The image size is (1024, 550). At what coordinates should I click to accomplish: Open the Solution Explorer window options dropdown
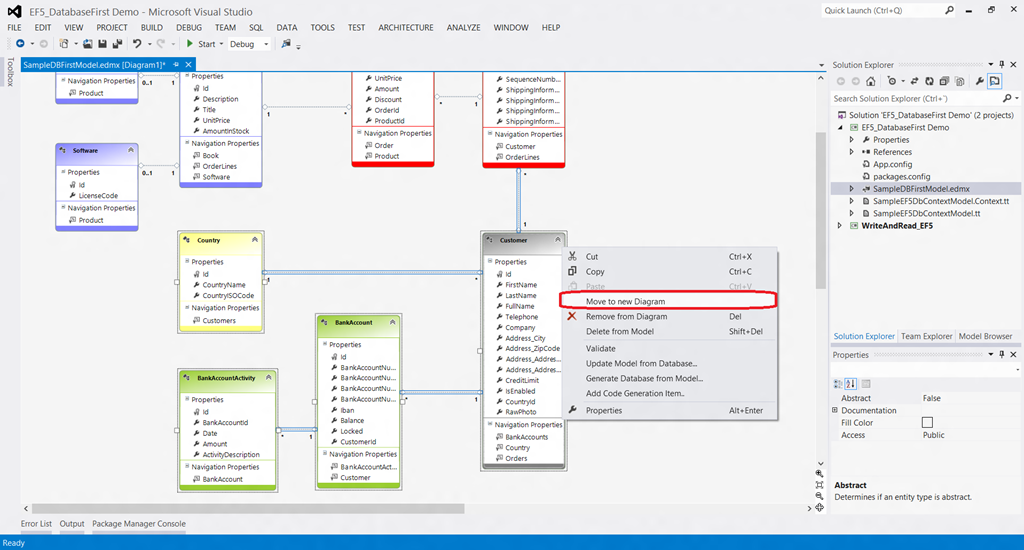(x=991, y=65)
